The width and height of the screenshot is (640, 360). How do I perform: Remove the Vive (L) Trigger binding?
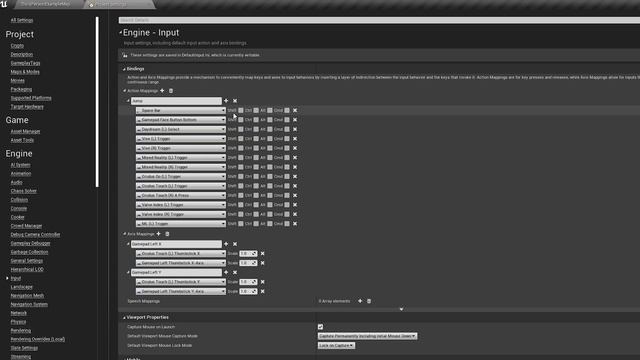[x=295, y=139]
